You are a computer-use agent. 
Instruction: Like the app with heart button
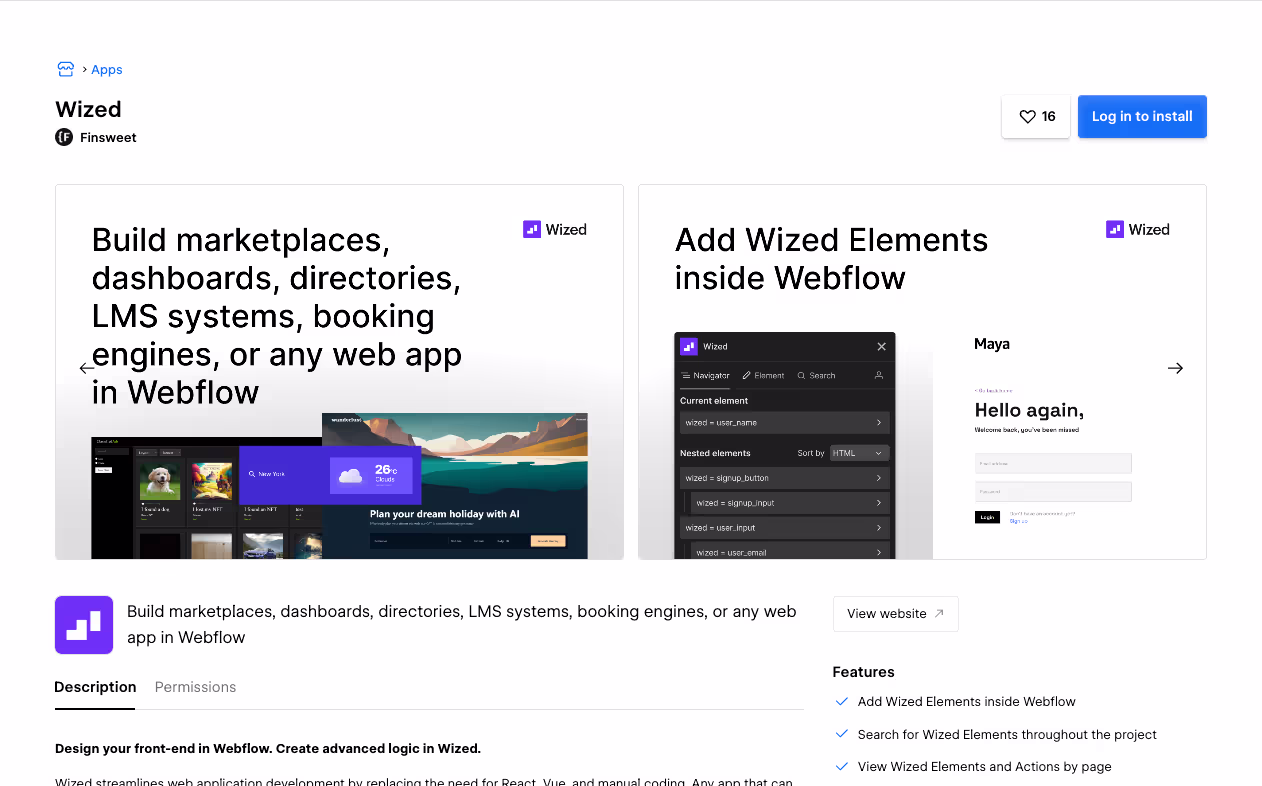(1036, 117)
